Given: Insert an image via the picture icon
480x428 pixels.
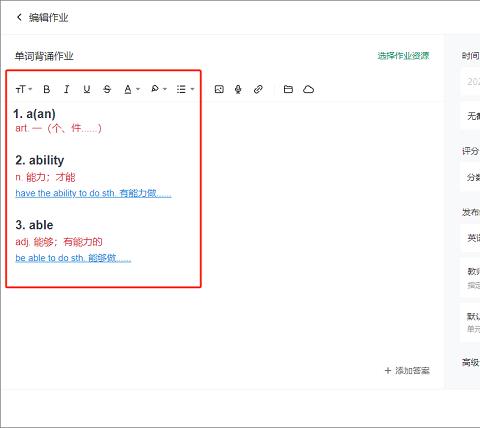Looking at the screenshot, I should point(219,89).
